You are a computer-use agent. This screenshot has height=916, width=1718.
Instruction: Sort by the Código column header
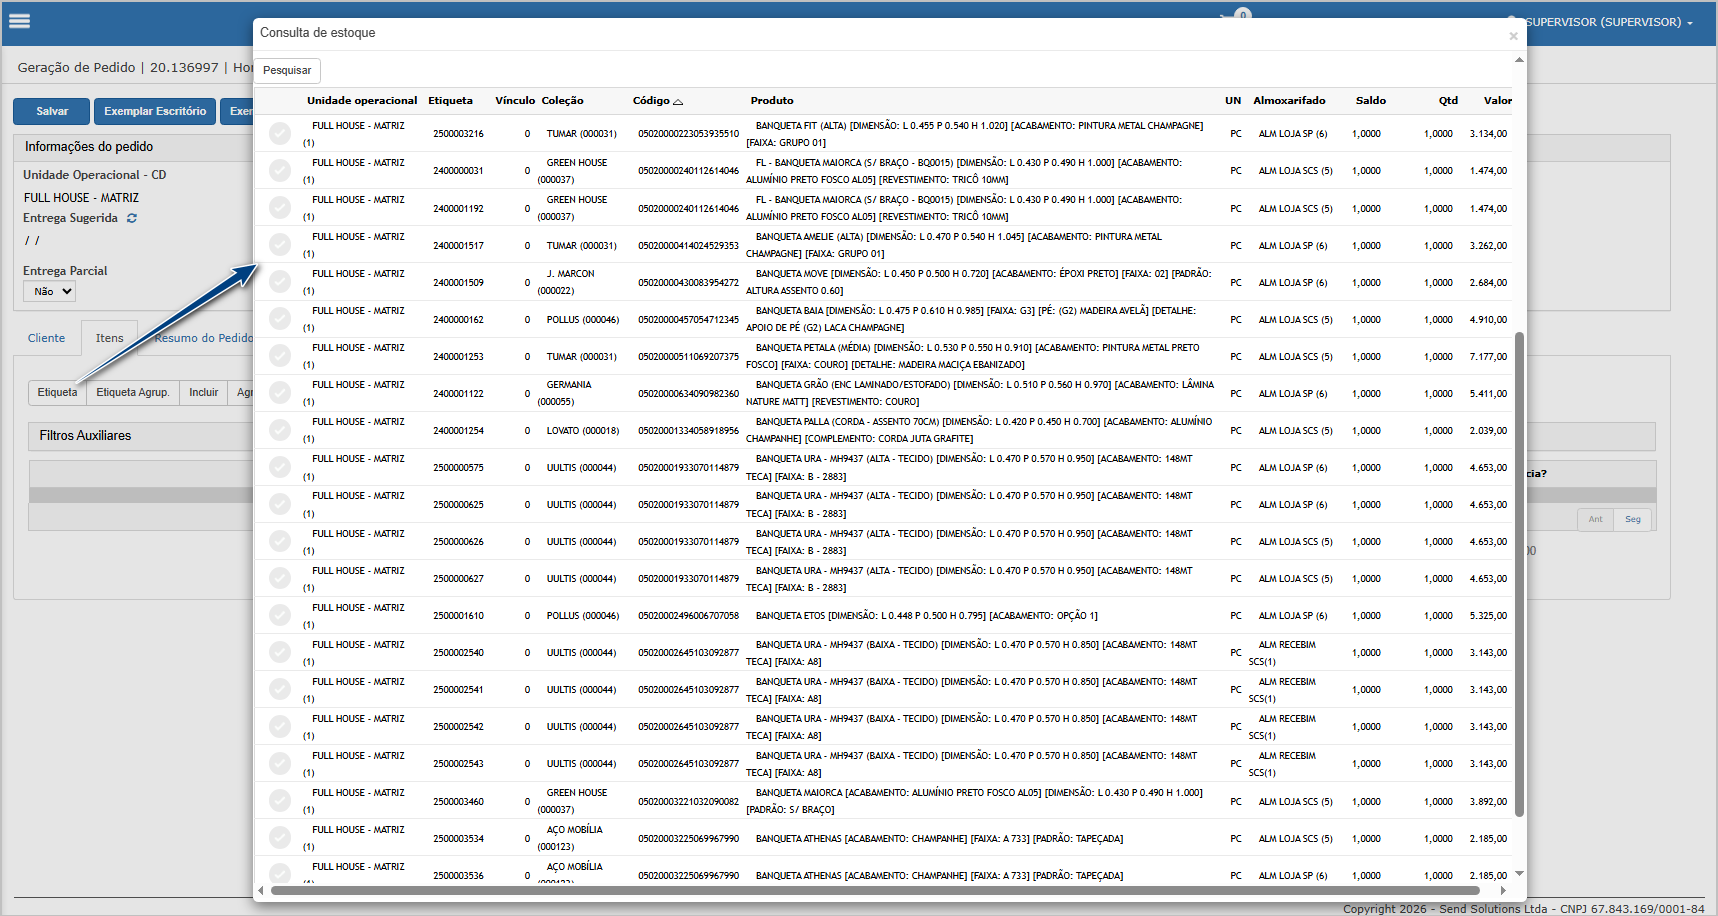coord(652,101)
